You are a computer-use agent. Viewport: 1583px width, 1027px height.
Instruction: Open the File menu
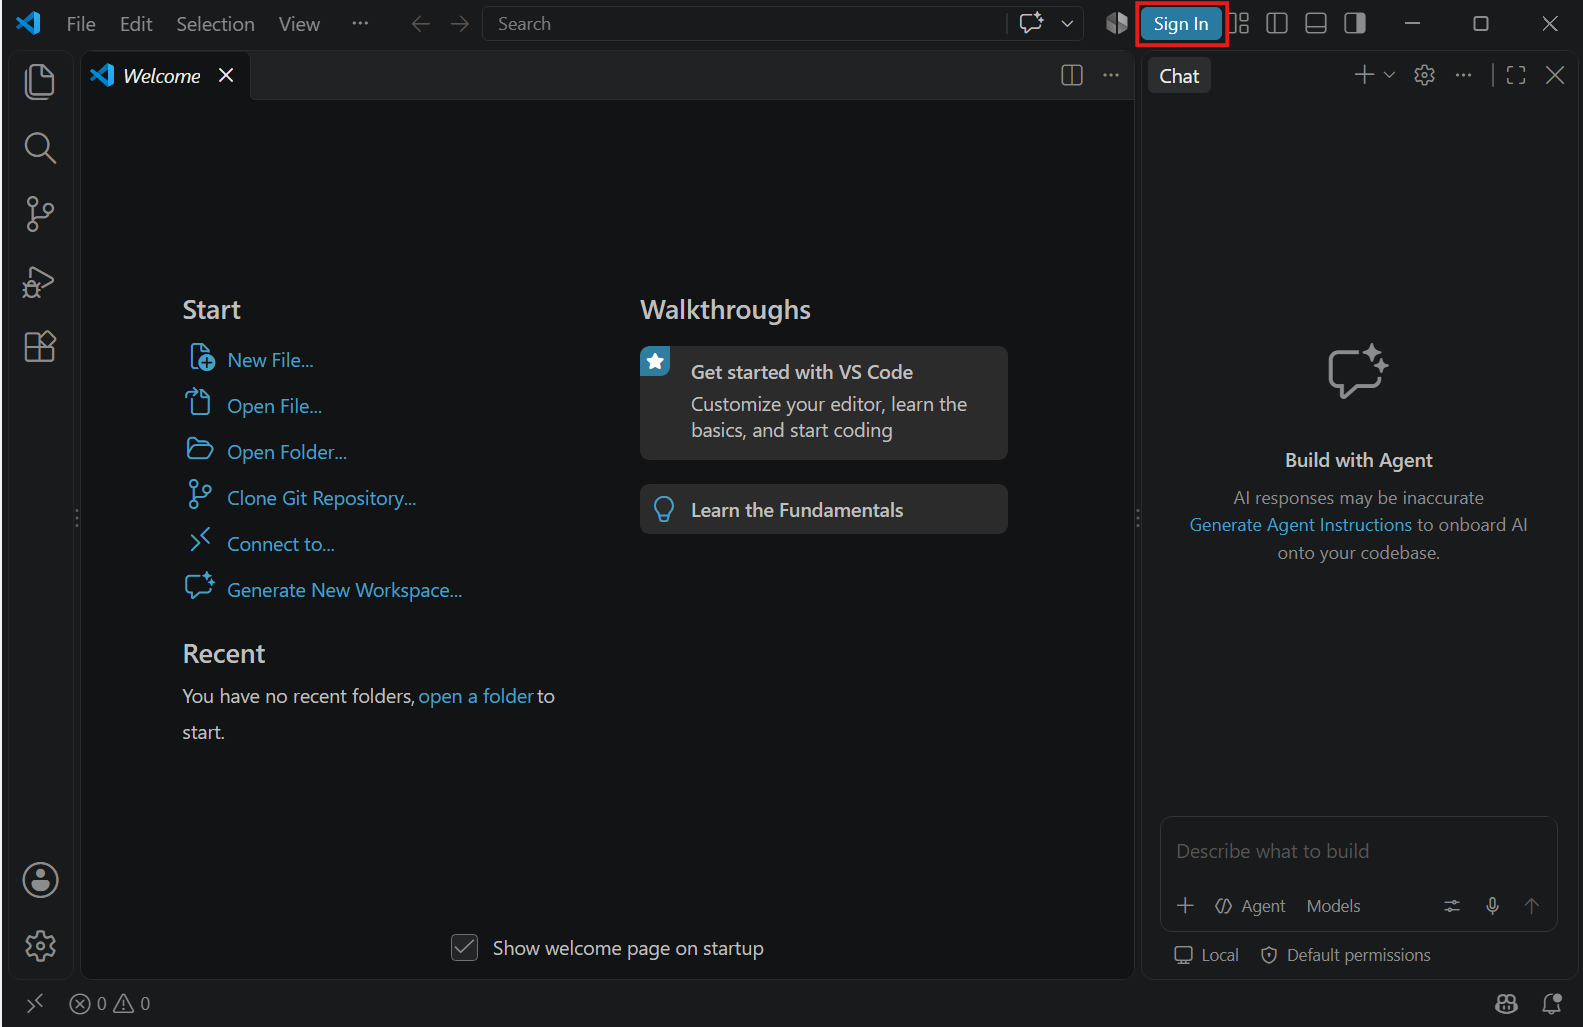pyautogui.click(x=81, y=23)
